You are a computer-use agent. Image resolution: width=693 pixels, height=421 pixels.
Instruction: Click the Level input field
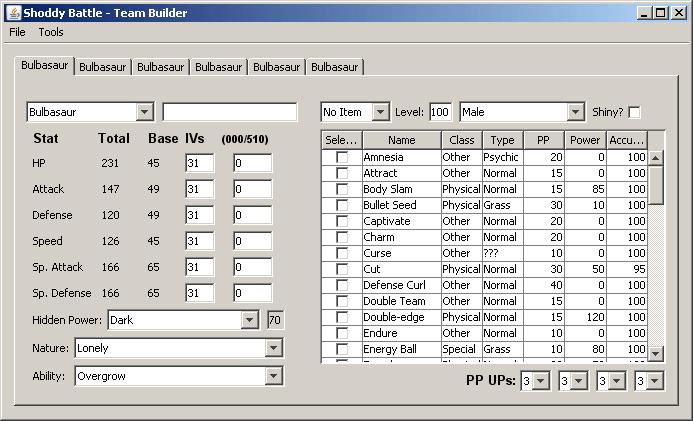coord(440,112)
